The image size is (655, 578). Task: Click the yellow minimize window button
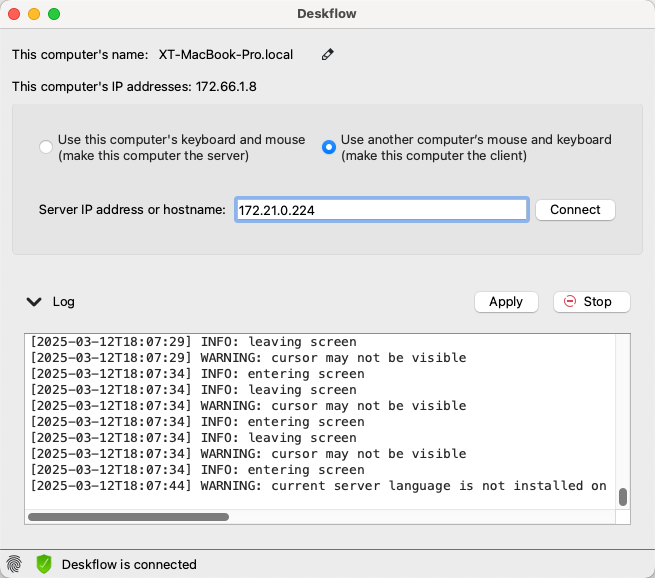34,14
